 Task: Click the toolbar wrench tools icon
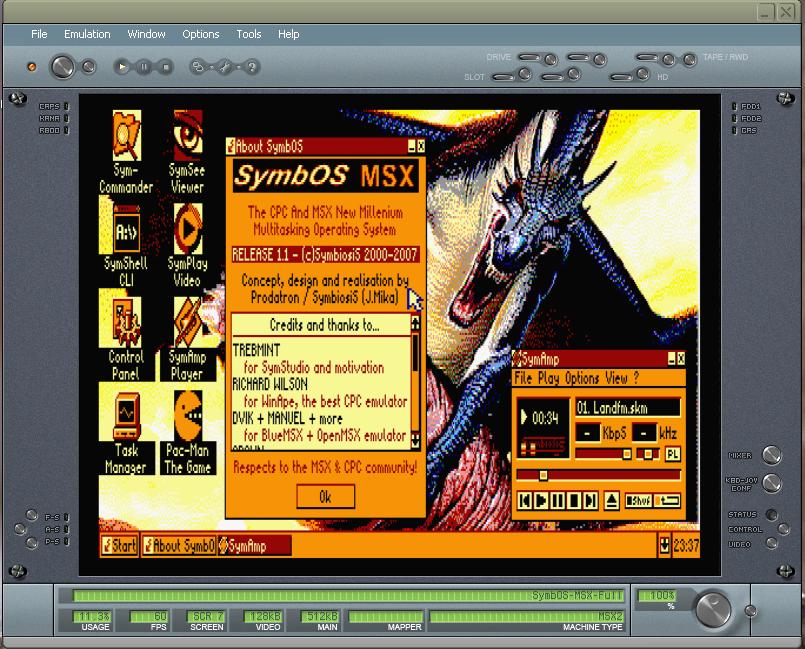(225, 67)
